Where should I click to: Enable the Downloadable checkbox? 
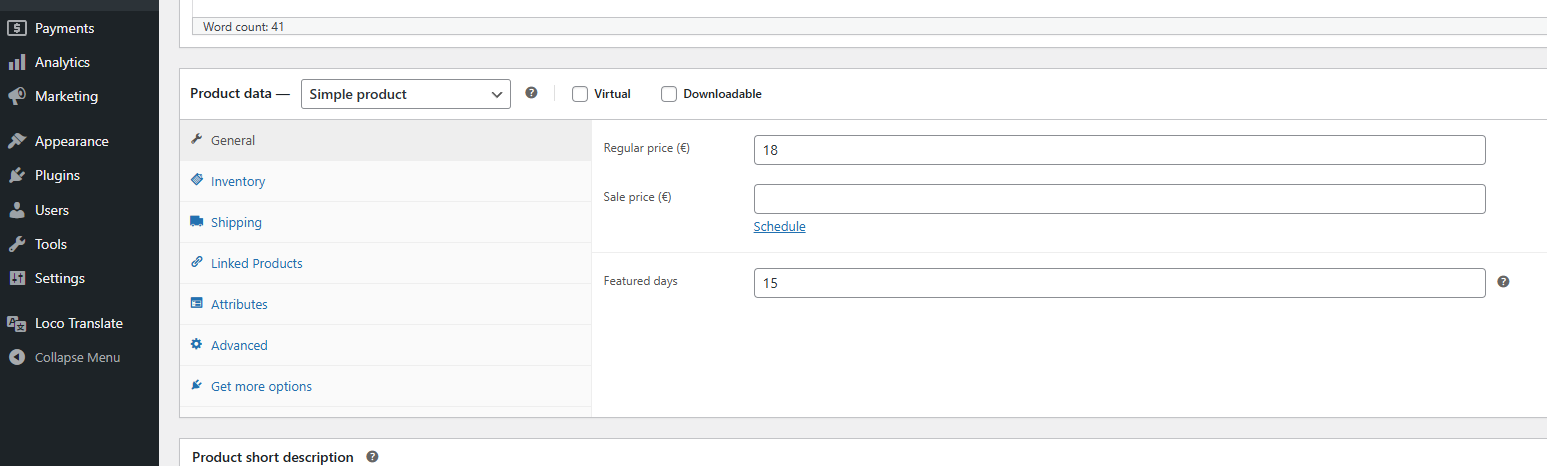(x=669, y=94)
